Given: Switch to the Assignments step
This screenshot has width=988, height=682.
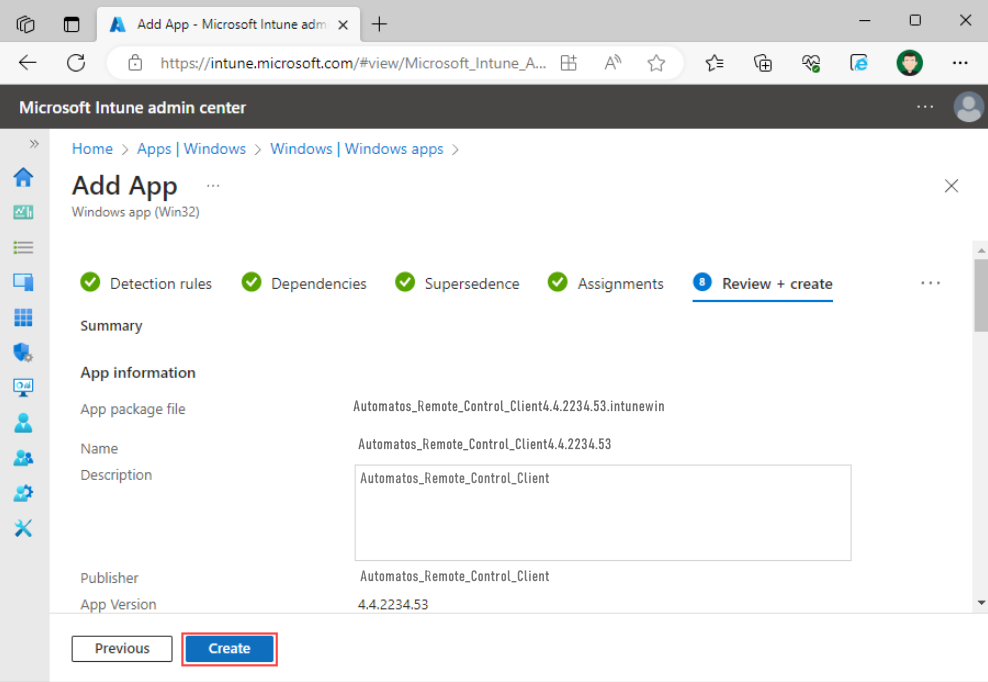Looking at the screenshot, I should [606, 283].
